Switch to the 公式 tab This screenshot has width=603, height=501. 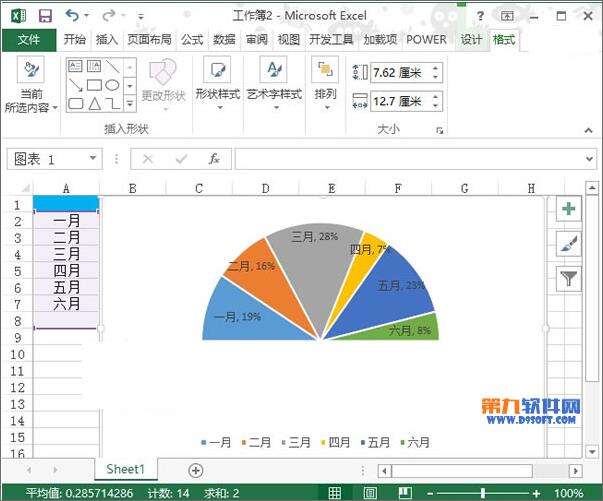[x=192, y=40]
